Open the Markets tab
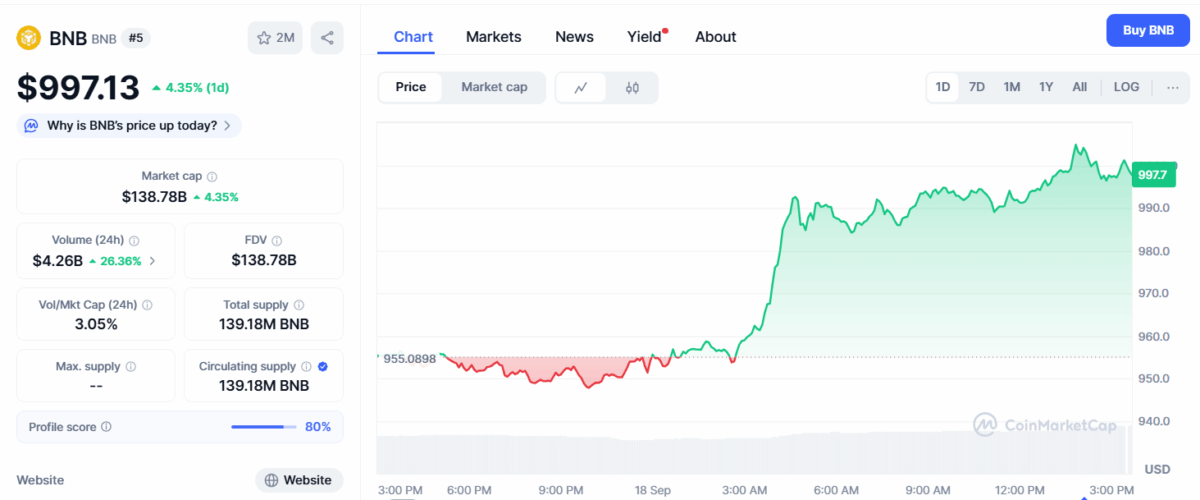The width and height of the screenshot is (1200, 500). (493, 37)
